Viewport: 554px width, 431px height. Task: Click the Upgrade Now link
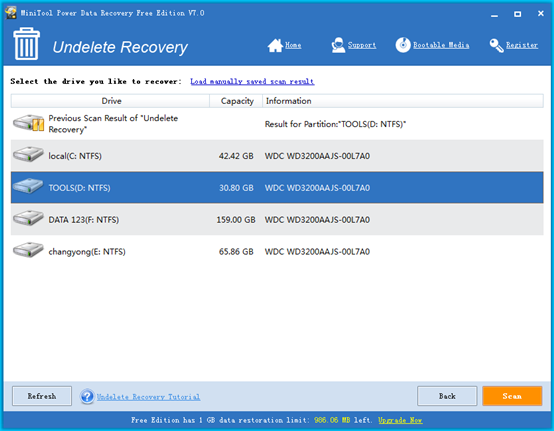click(x=400, y=420)
